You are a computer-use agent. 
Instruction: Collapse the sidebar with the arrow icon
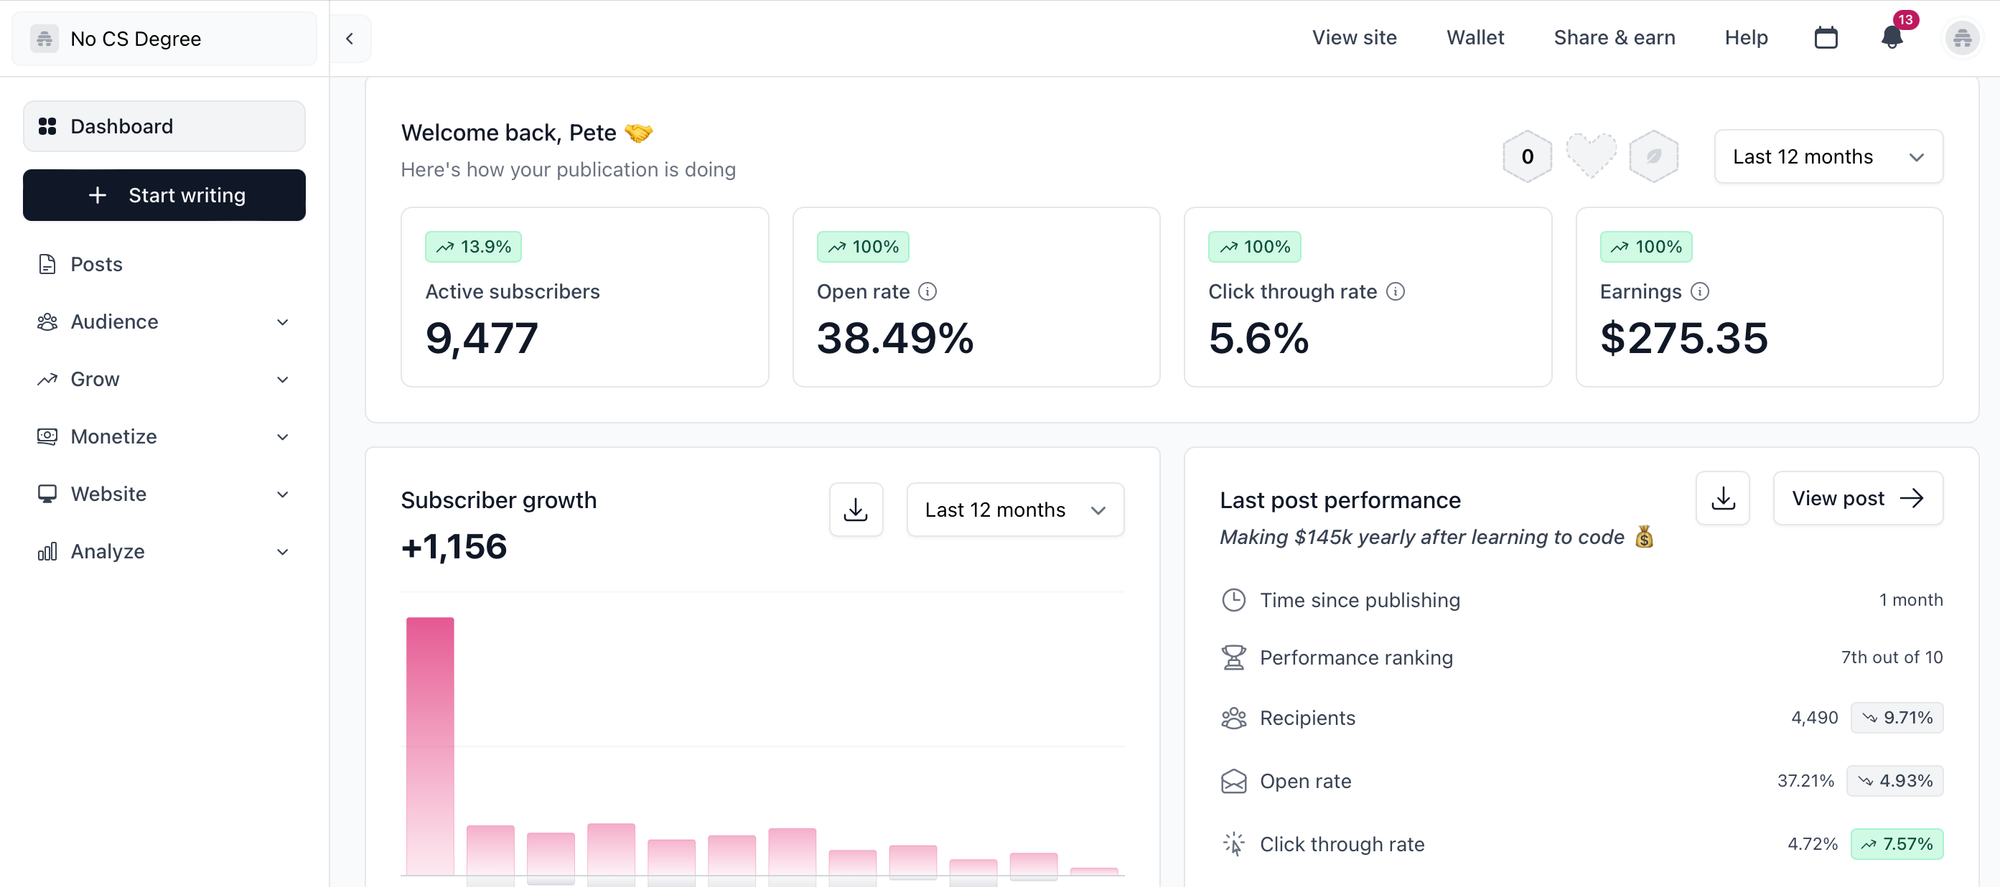350,39
